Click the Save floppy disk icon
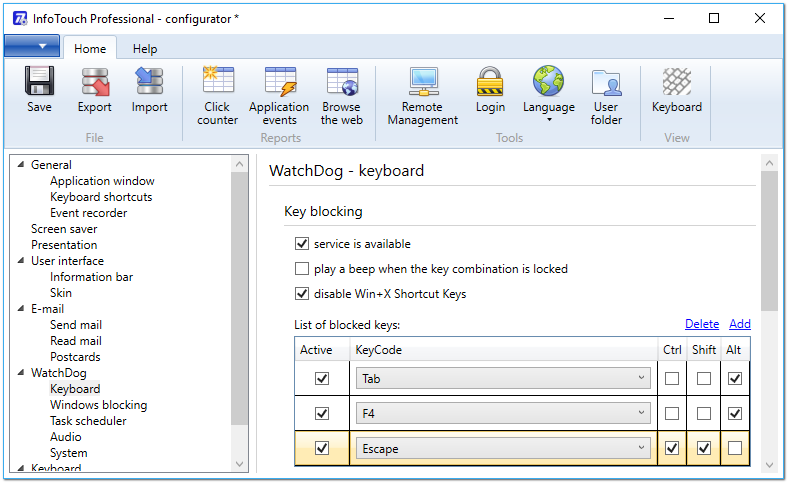Image resolution: width=788 pixels, height=483 pixels. (39, 81)
